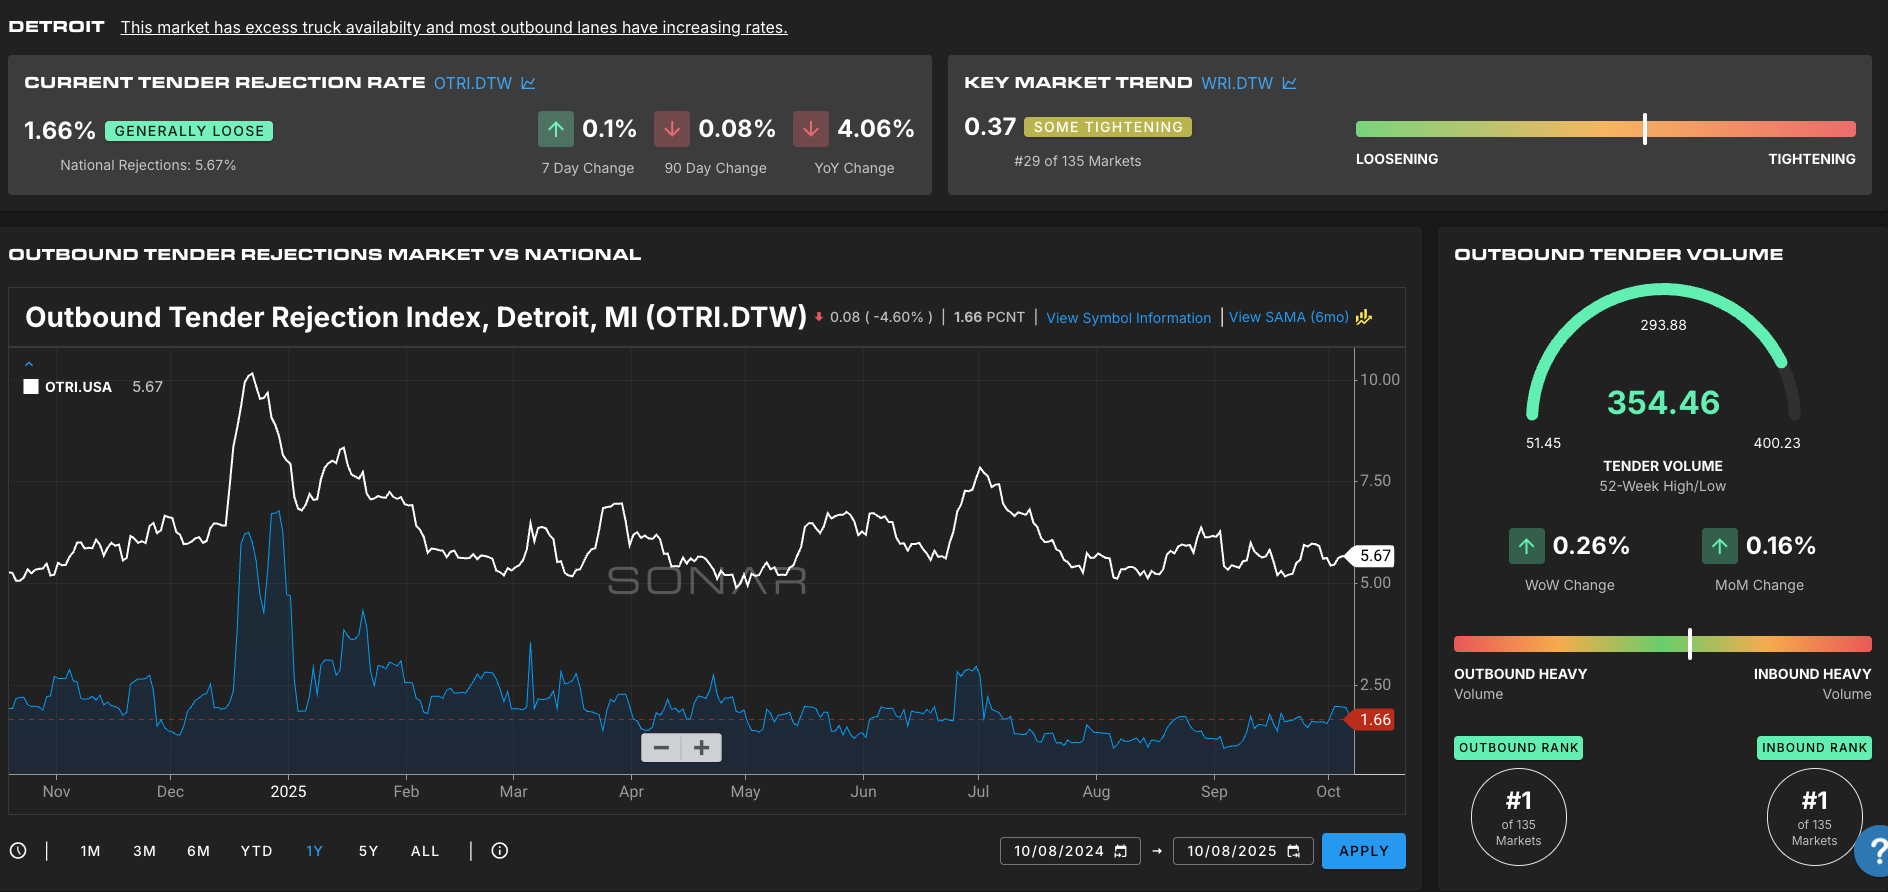Click the 10/08/2024 start date field
Screen dimensions: 1888x892
tap(1058, 851)
